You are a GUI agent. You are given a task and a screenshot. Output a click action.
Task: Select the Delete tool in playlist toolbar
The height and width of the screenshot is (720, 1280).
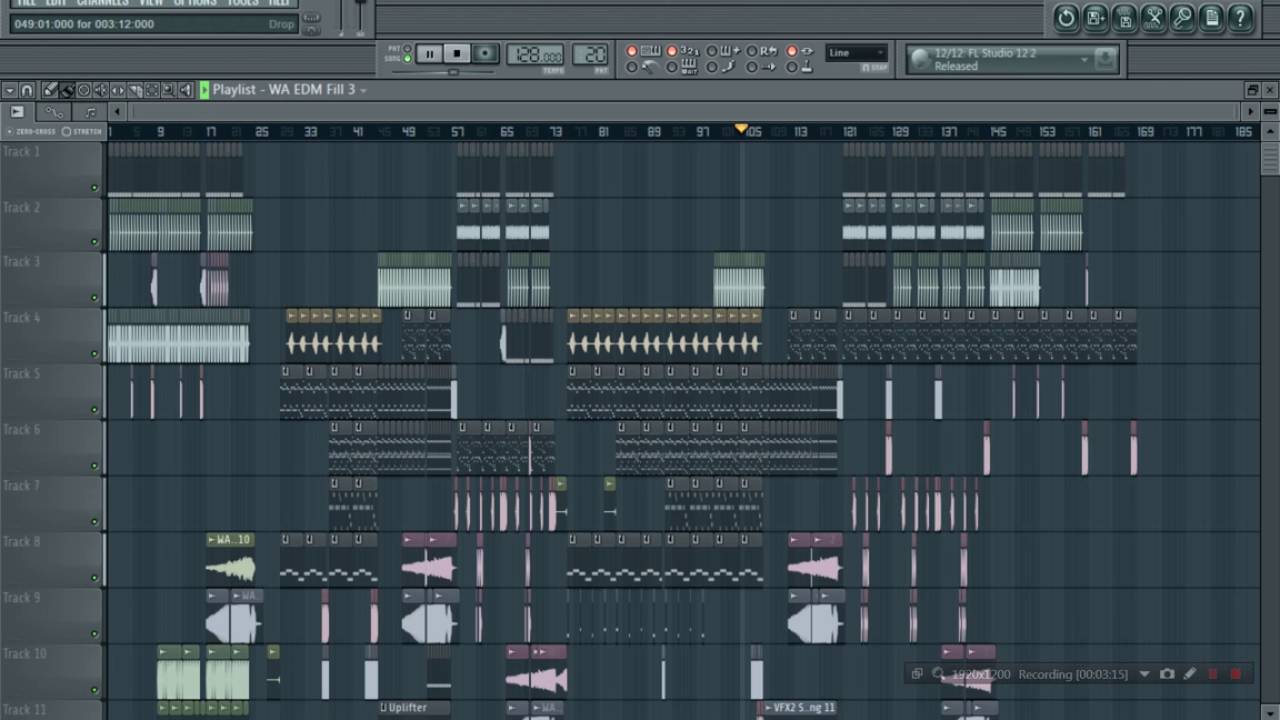[84, 90]
